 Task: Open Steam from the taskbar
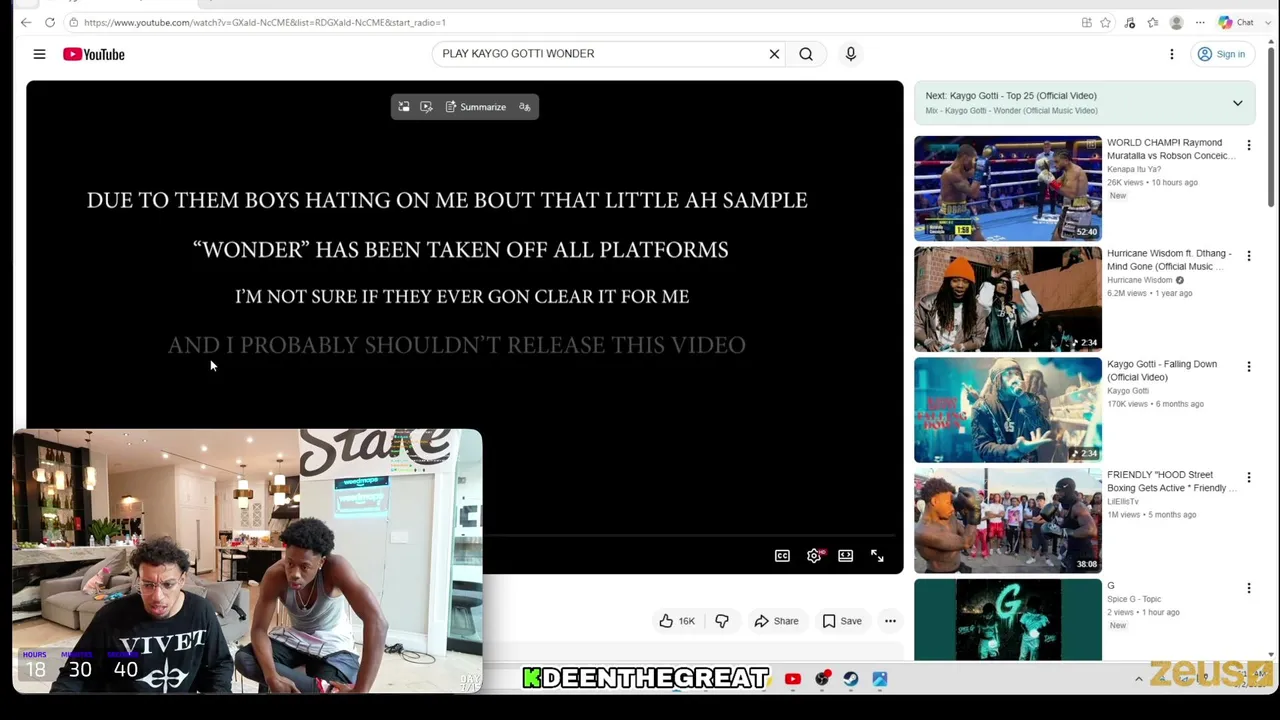tap(851, 680)
